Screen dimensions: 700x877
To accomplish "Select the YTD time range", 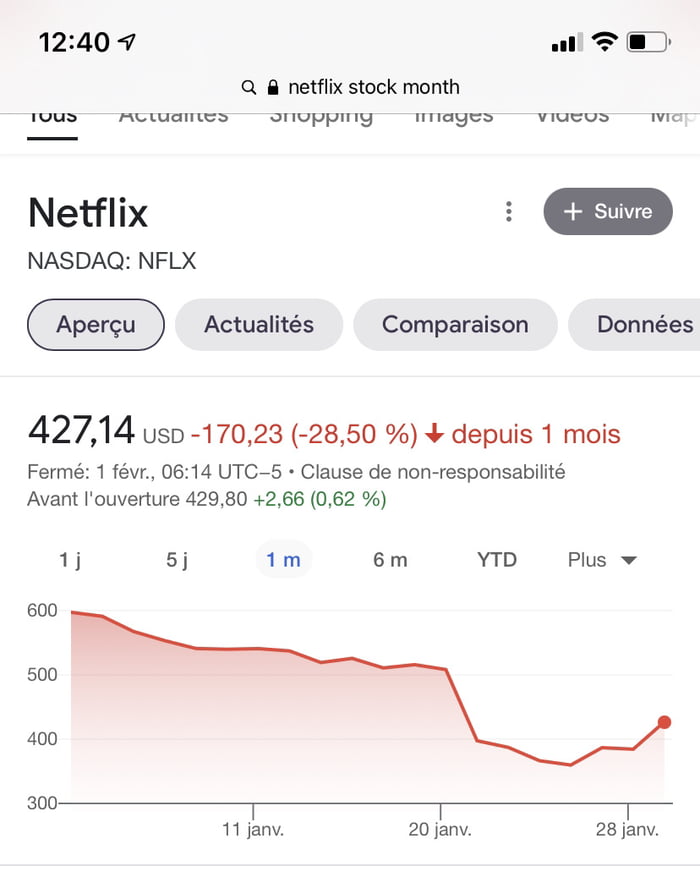I will [x=497, y=560].
